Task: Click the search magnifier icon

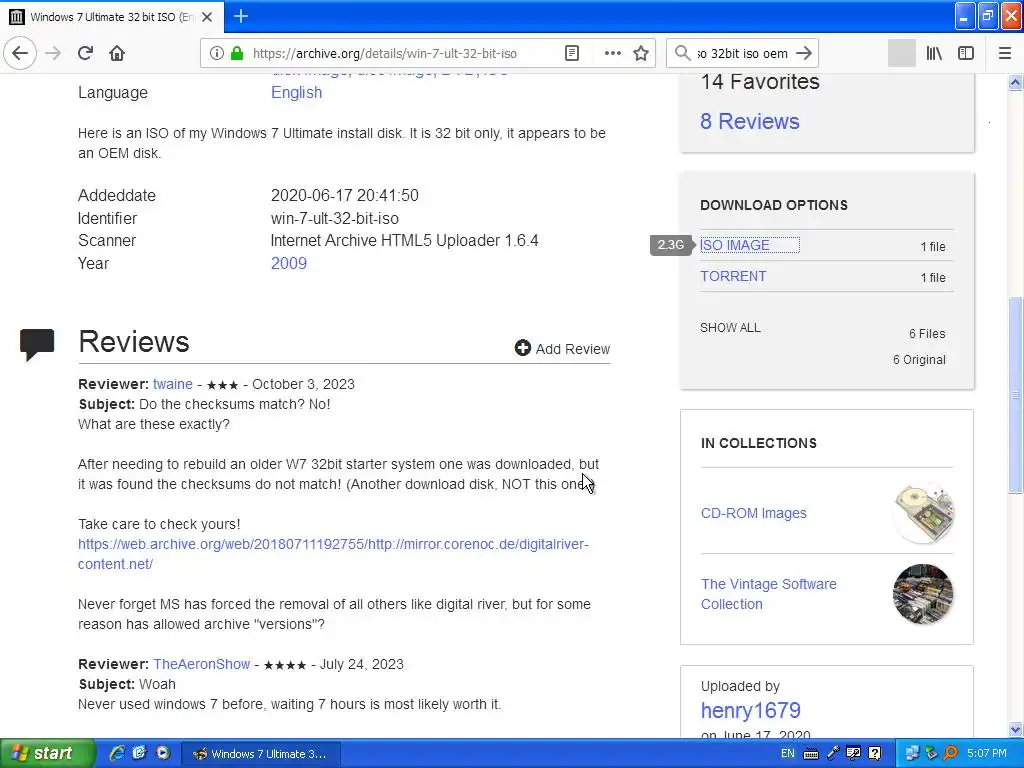Action: click(x=682, y=53)
